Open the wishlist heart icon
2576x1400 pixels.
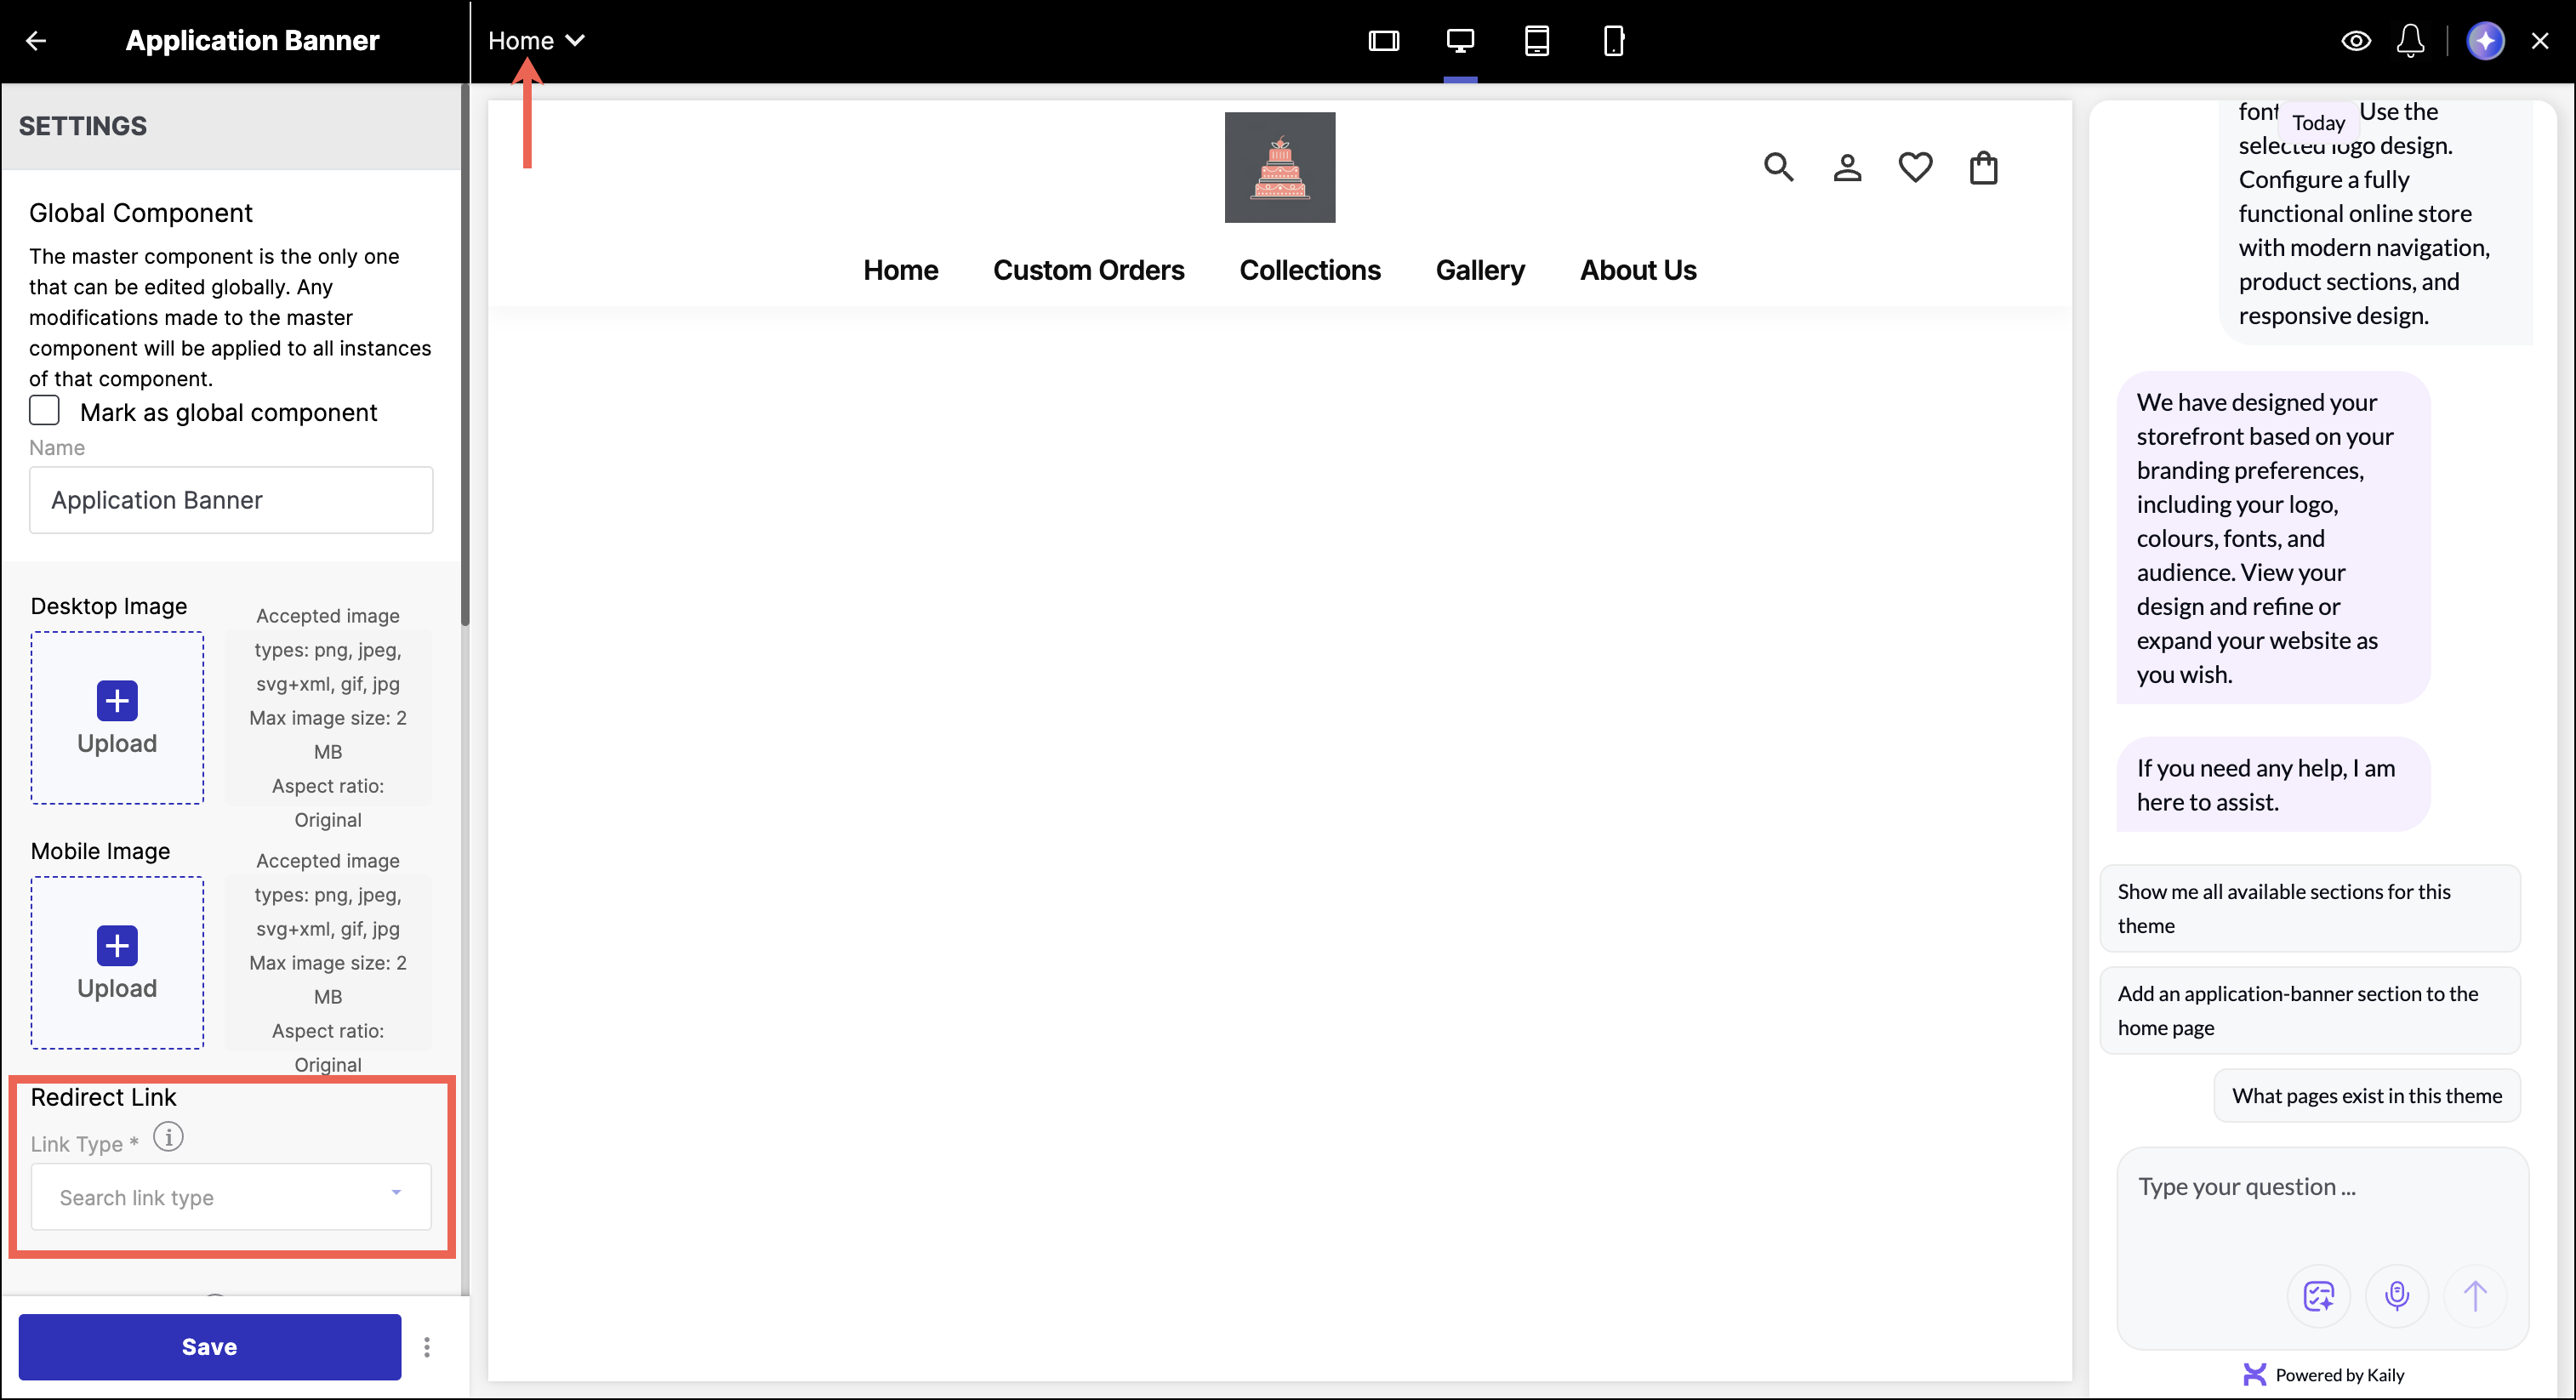coord(1915,167)
